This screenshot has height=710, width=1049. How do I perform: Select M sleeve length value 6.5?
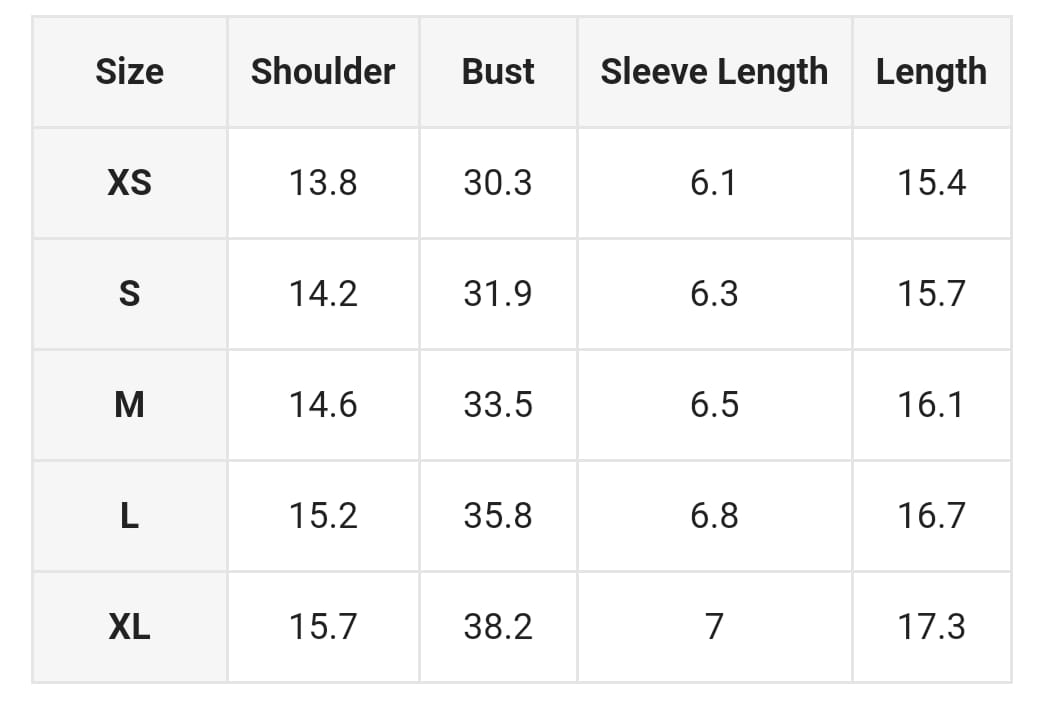click(x=714, y=405)
